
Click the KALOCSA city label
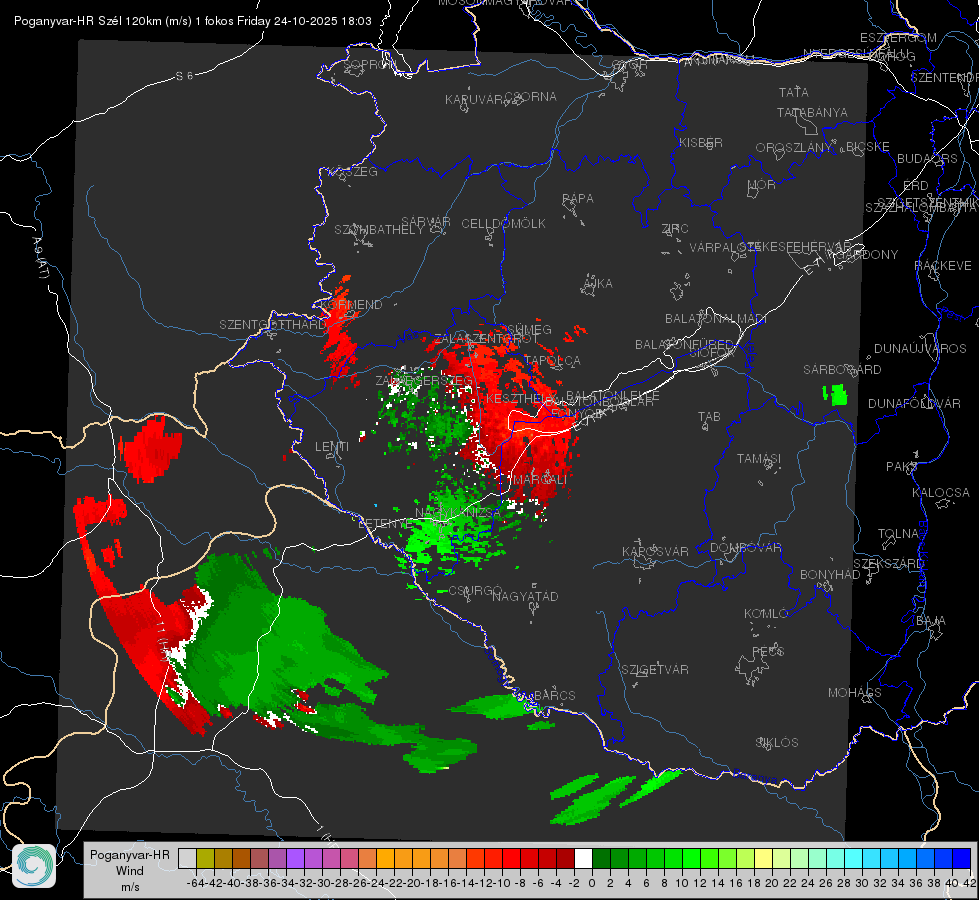click(940, 493)
